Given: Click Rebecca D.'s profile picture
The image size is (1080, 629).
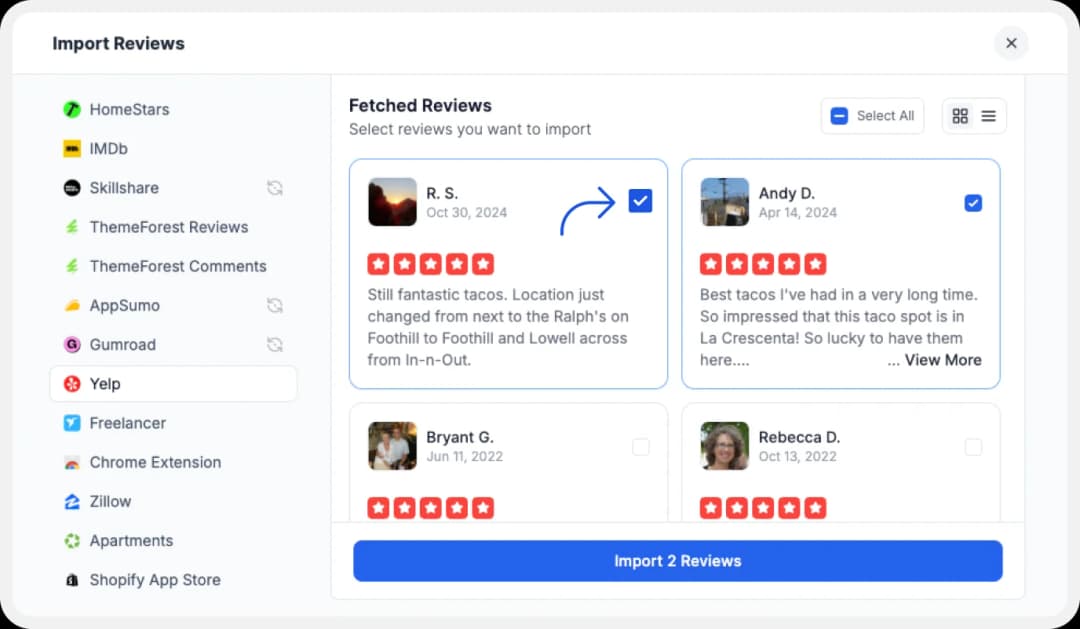Looking at the screenshot, I should (x=724, y=447).
